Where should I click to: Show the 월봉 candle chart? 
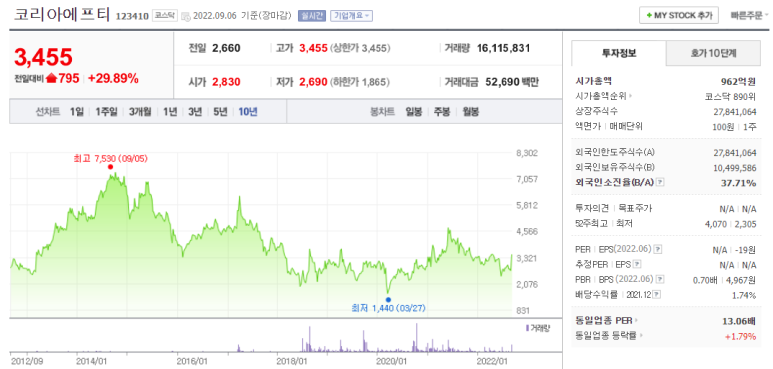[x=471, y=112]
